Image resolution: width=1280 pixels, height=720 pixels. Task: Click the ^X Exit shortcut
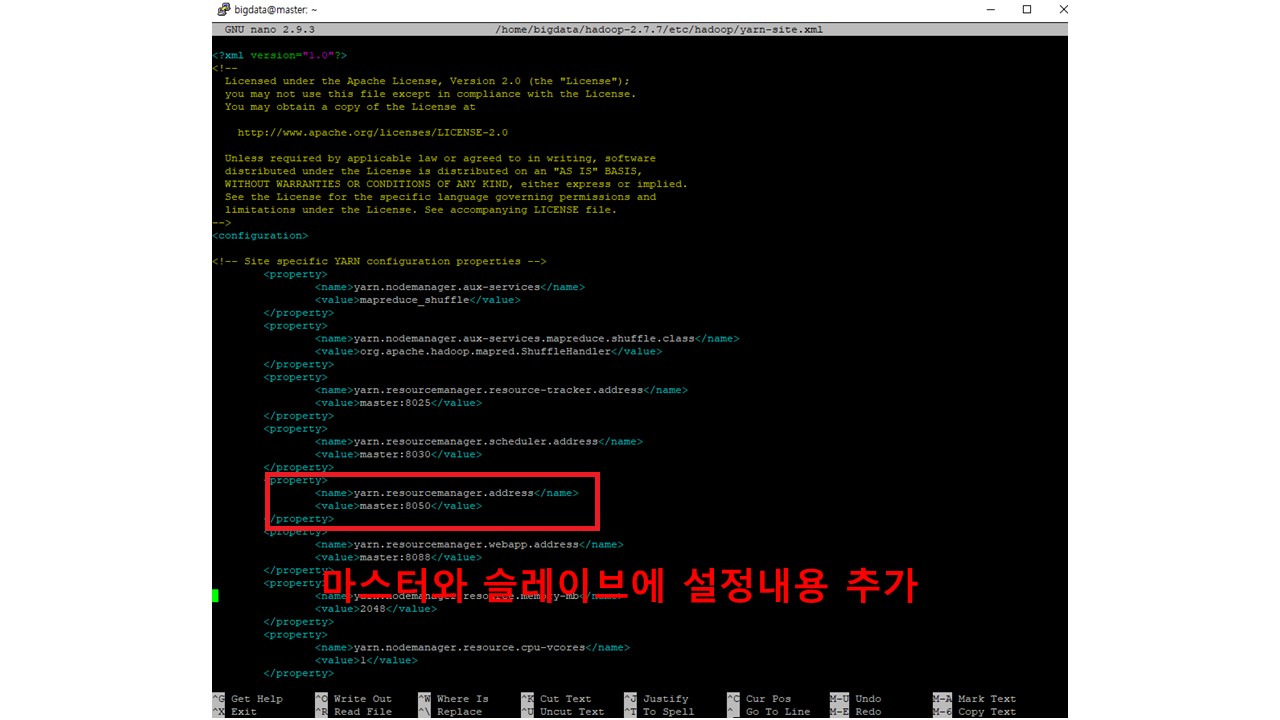click(235, 712)
